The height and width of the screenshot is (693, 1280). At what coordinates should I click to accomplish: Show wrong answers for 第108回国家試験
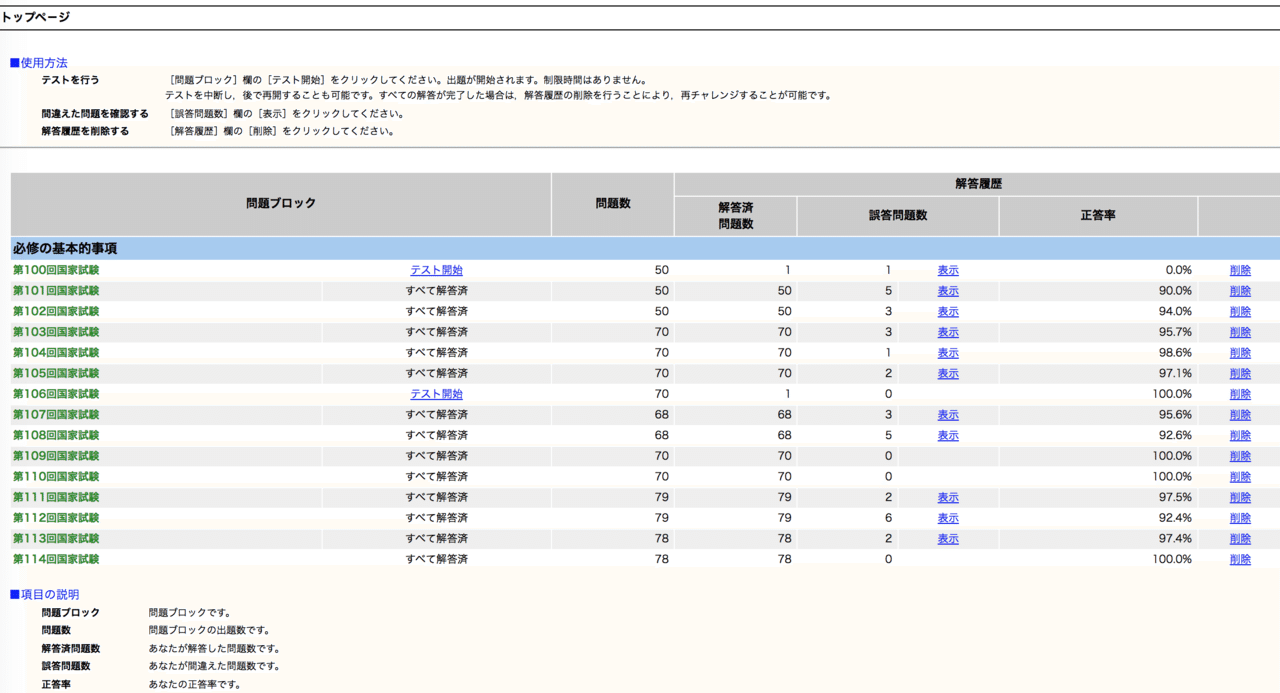(948, 435)
